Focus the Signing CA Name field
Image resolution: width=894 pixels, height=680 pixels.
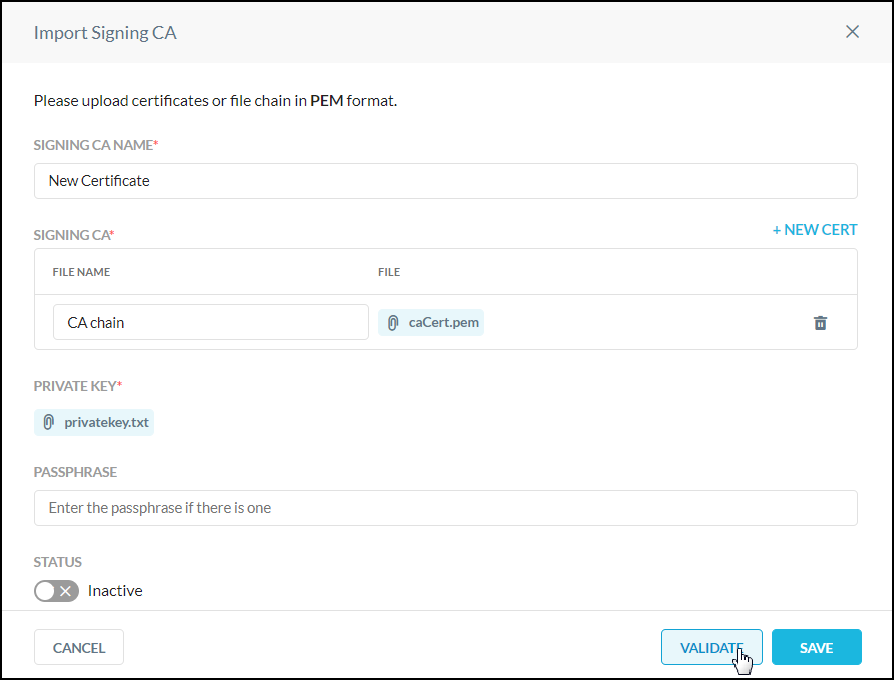[445, 181]
